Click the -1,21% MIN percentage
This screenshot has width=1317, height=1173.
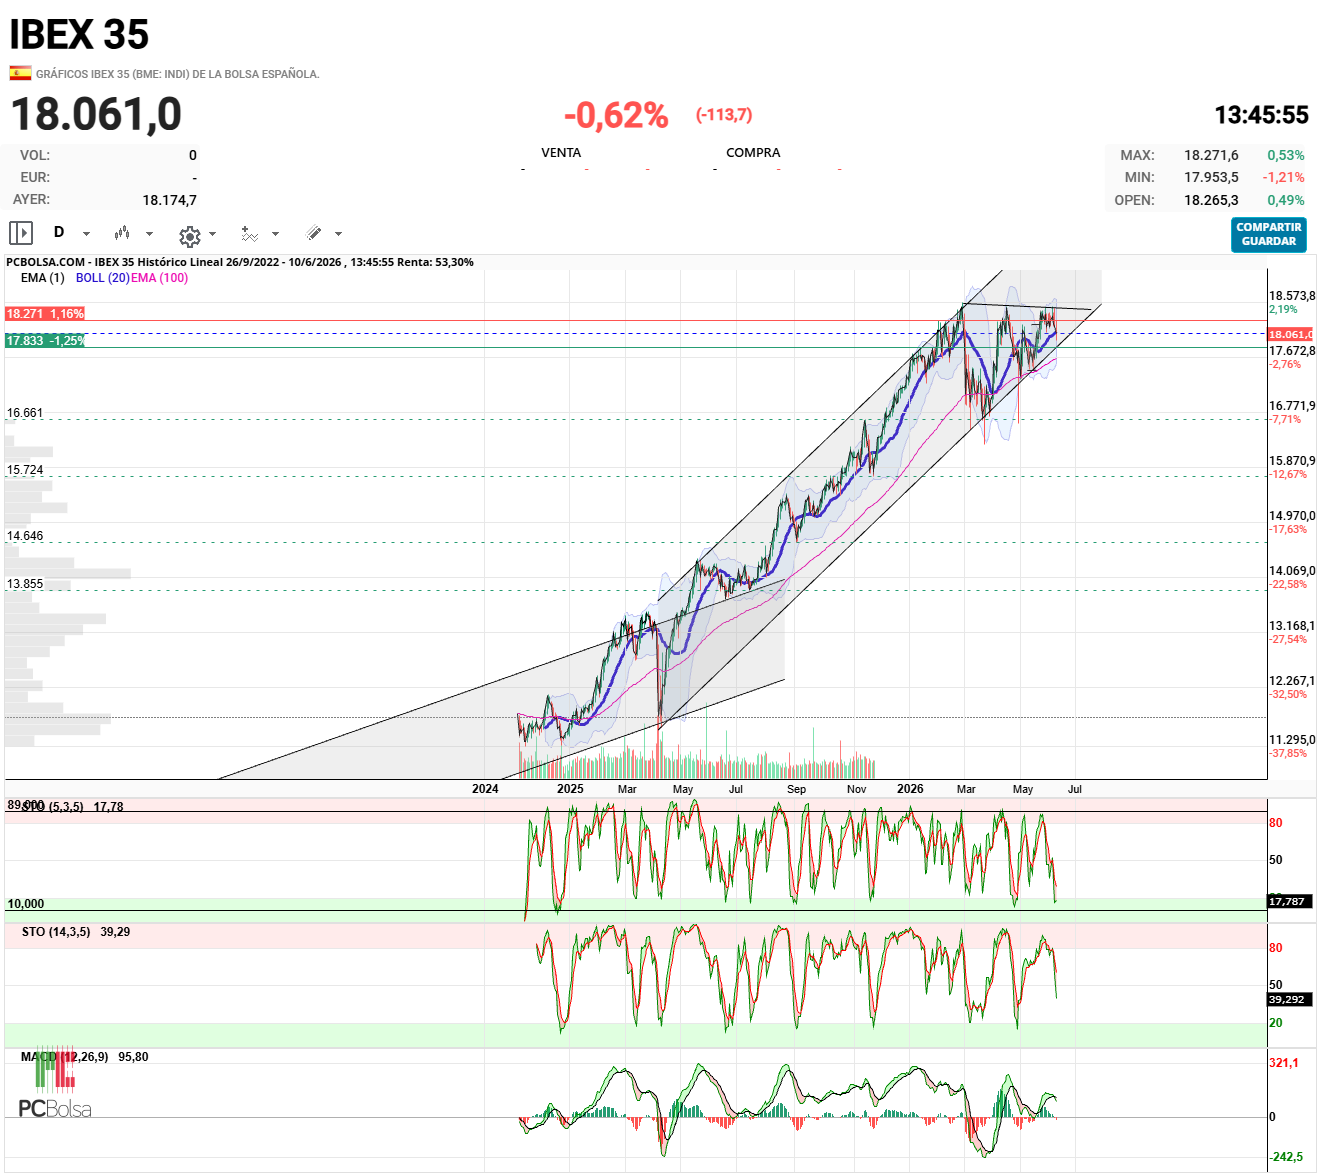1283,177
